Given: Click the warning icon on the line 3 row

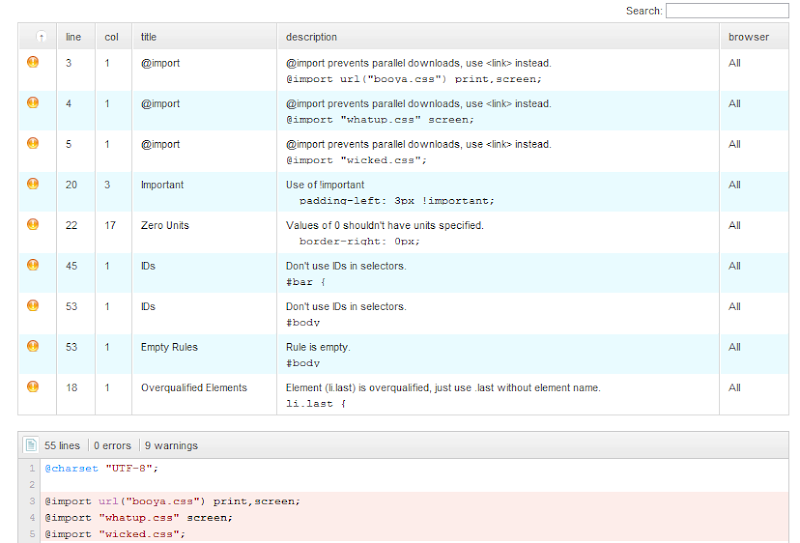Looking at the screenshot, I should pyautogui.click(x=33, y=62).
